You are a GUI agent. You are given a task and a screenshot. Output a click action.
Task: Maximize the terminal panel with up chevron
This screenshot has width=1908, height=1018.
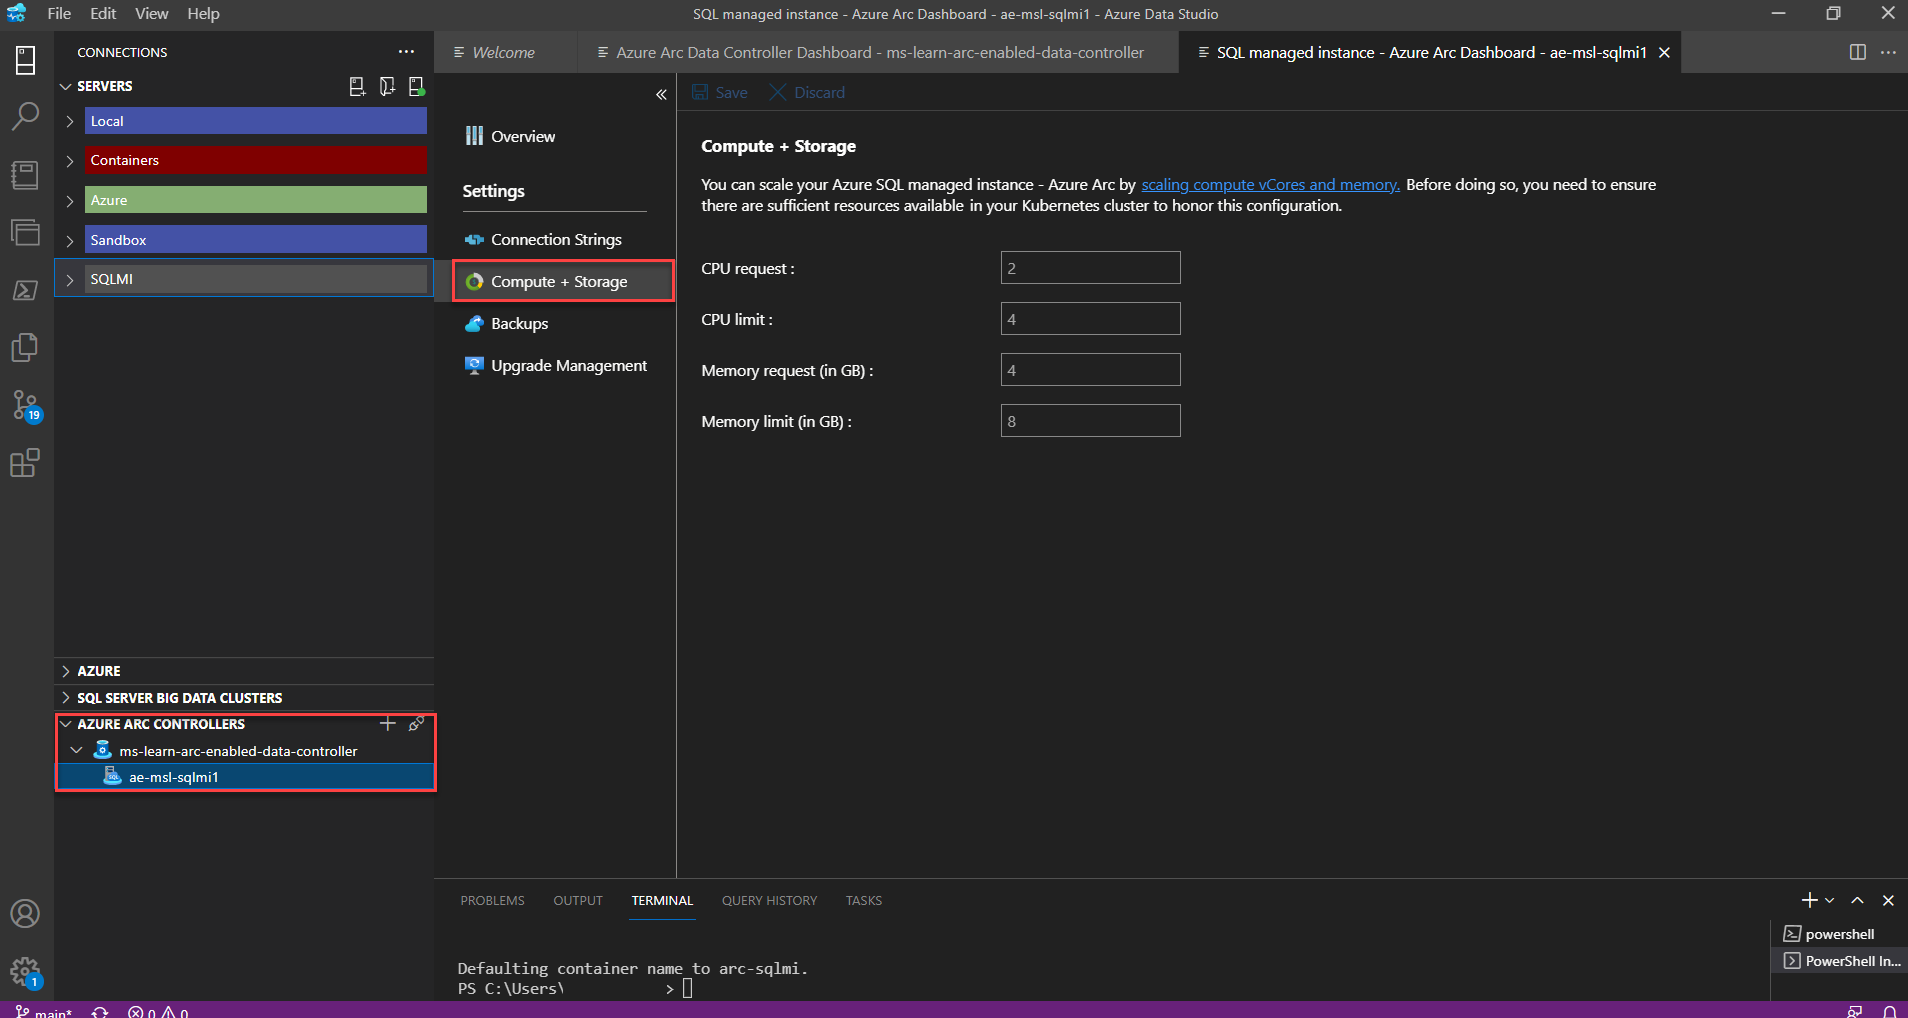click(x=1857, y=900)
